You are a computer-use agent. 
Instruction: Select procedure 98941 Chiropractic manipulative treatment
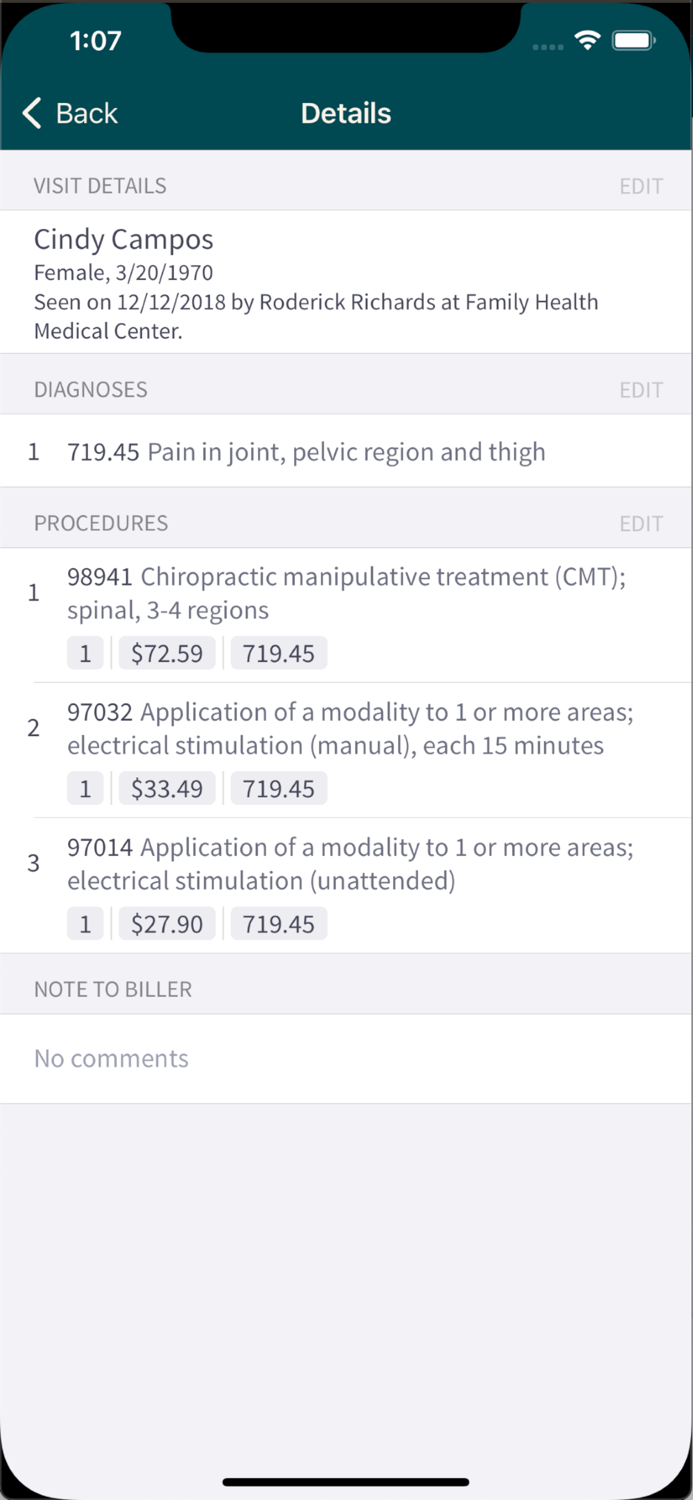346,593
